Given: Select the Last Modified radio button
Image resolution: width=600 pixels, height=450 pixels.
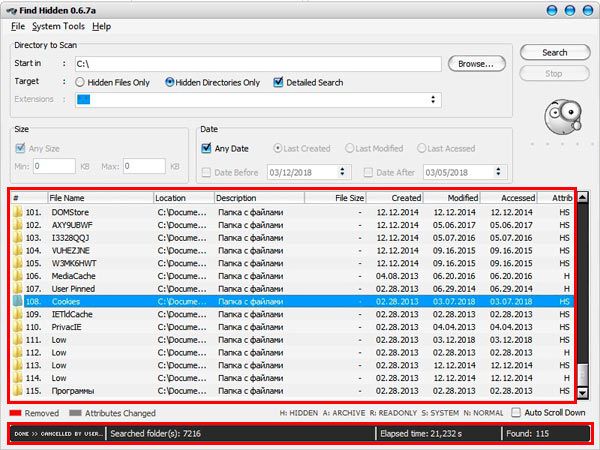Looking at the screenshot, I should 349,148.
